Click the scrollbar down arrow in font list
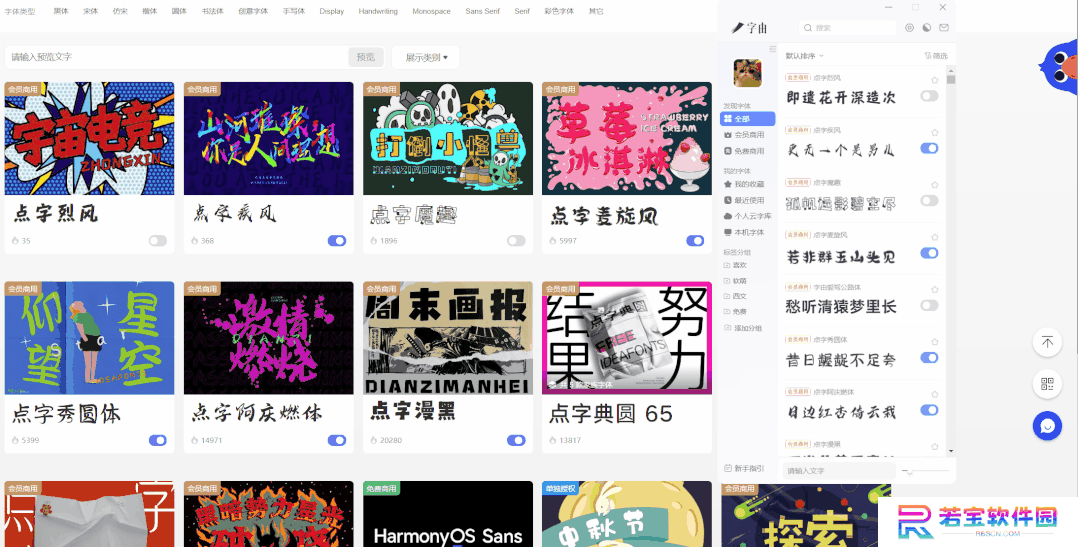1078x547 pixels. [951, 451]
